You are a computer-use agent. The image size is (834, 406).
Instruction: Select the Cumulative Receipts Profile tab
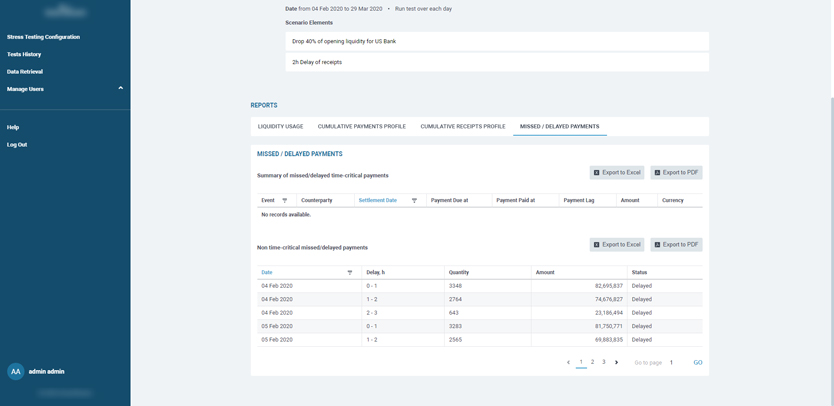462,127
